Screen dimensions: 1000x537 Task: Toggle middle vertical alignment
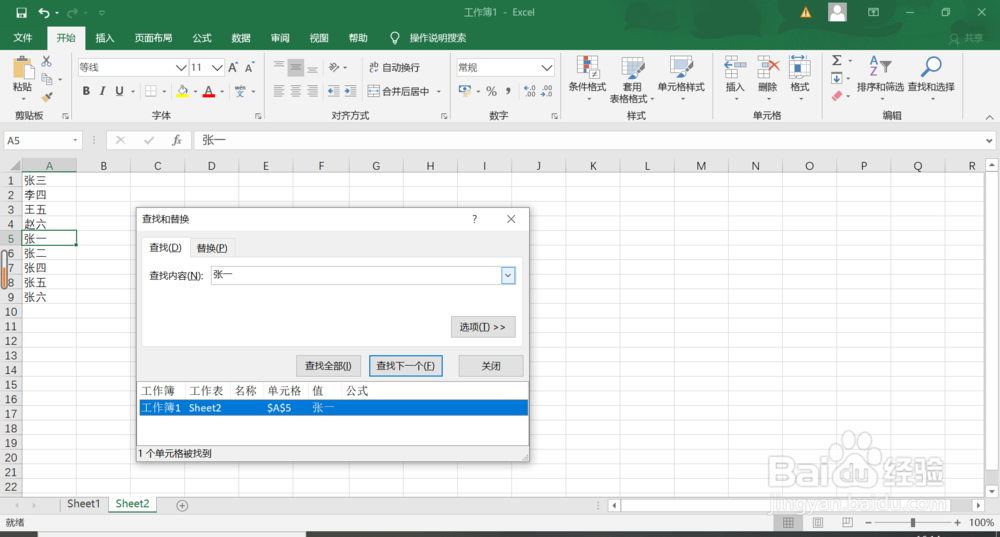click(295, 67)
